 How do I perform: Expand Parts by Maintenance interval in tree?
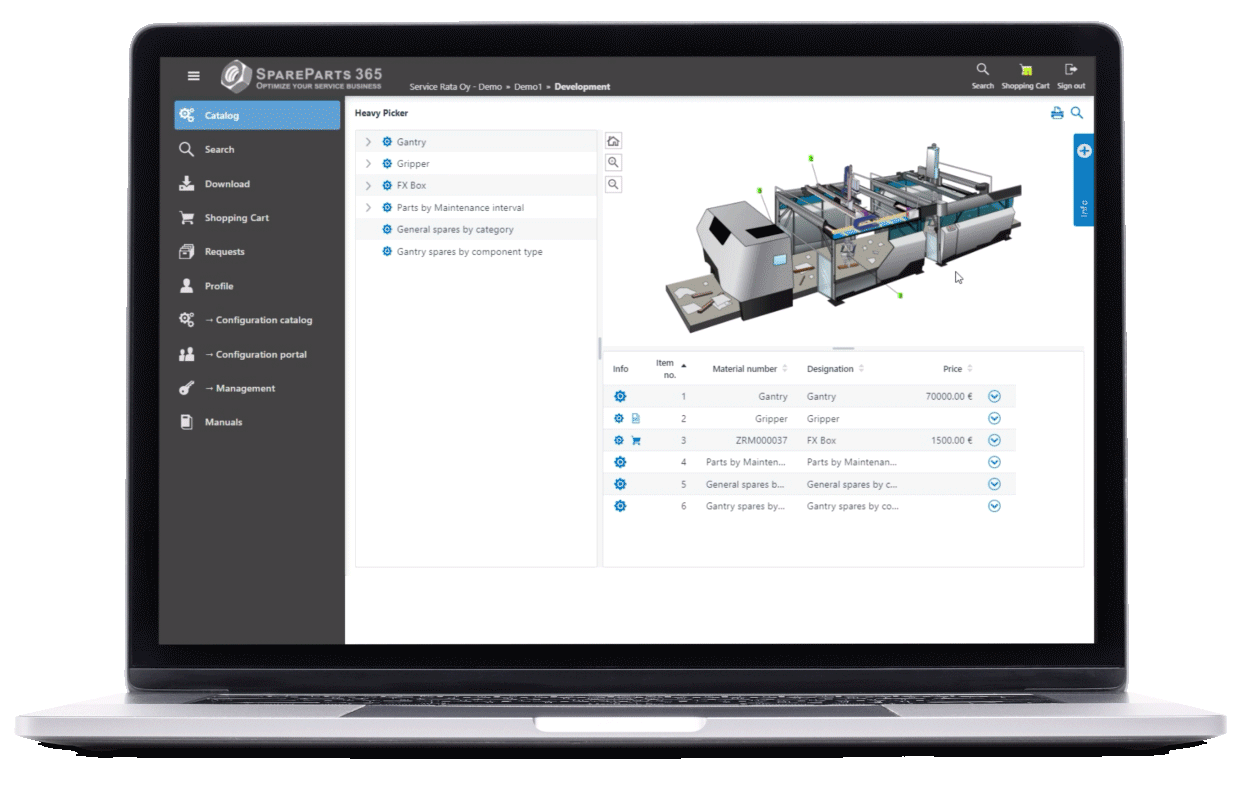(368, 208)
